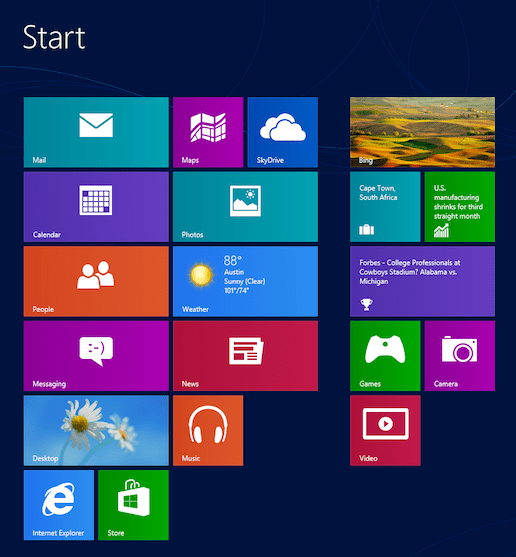This screenshot has height=557, width=516.
Task: Open the Video player tile
Action: (x=385, y=431)
